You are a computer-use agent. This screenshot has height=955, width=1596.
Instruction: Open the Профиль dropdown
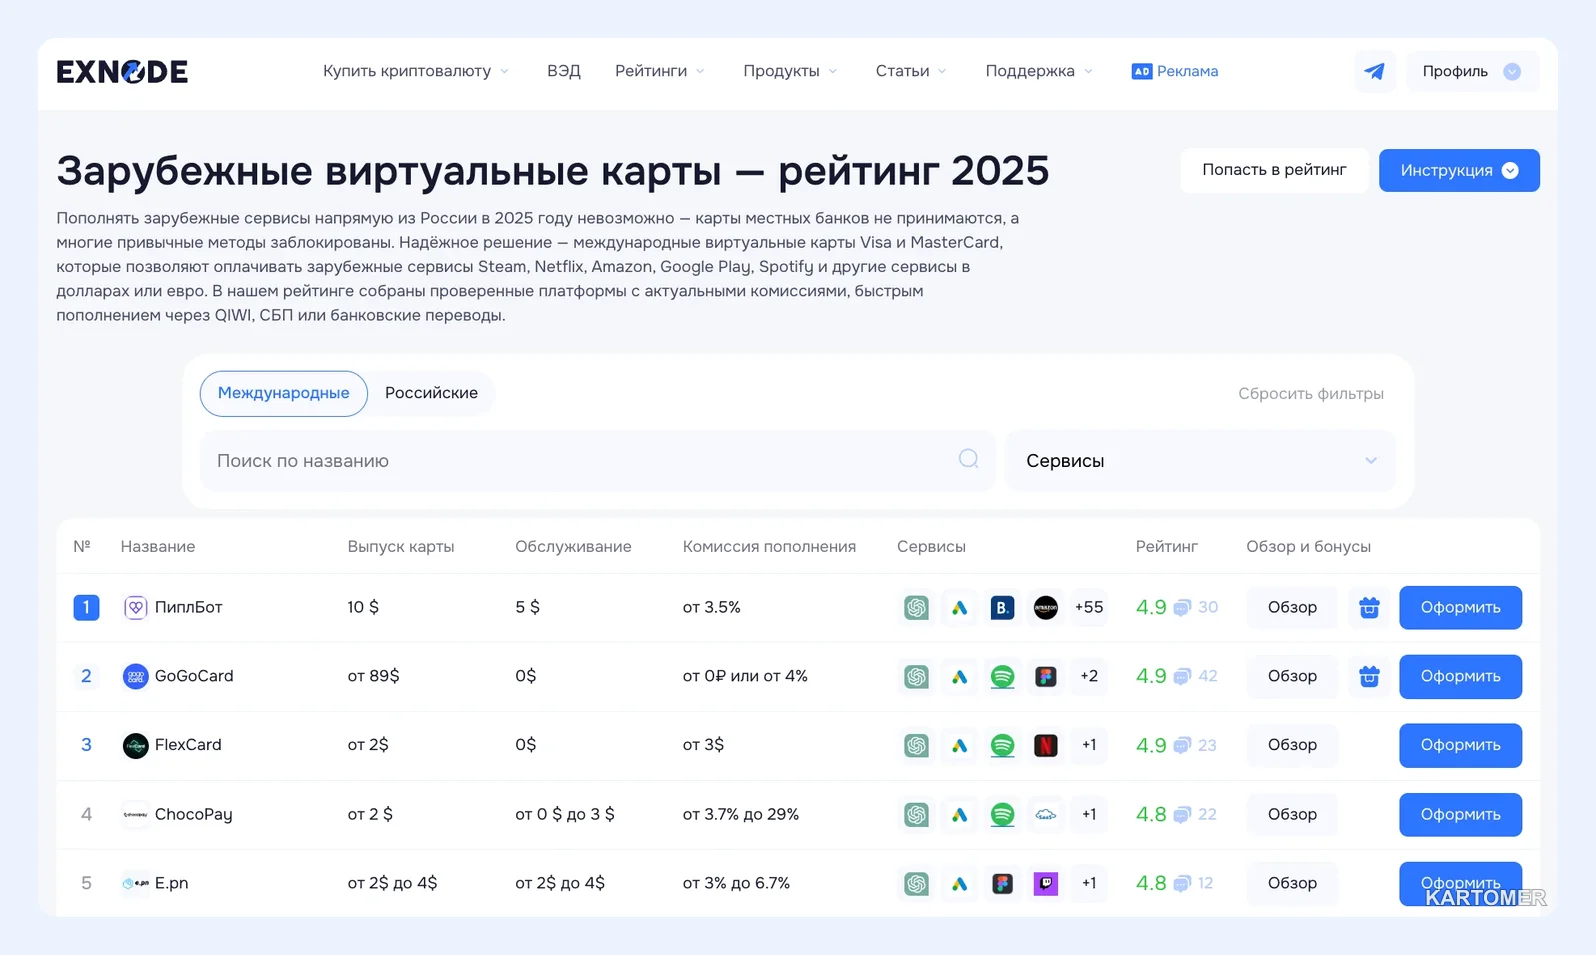[x=1471, y=71]
